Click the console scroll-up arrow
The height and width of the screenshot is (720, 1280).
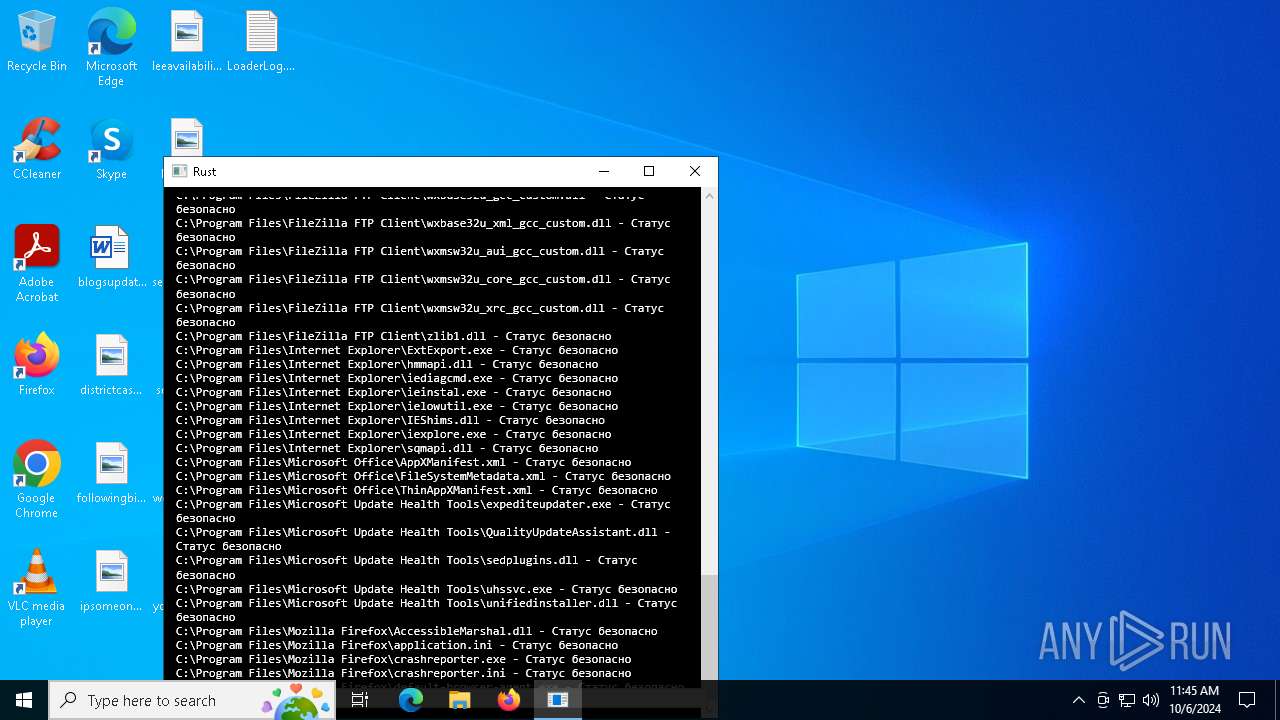(709, 196)
